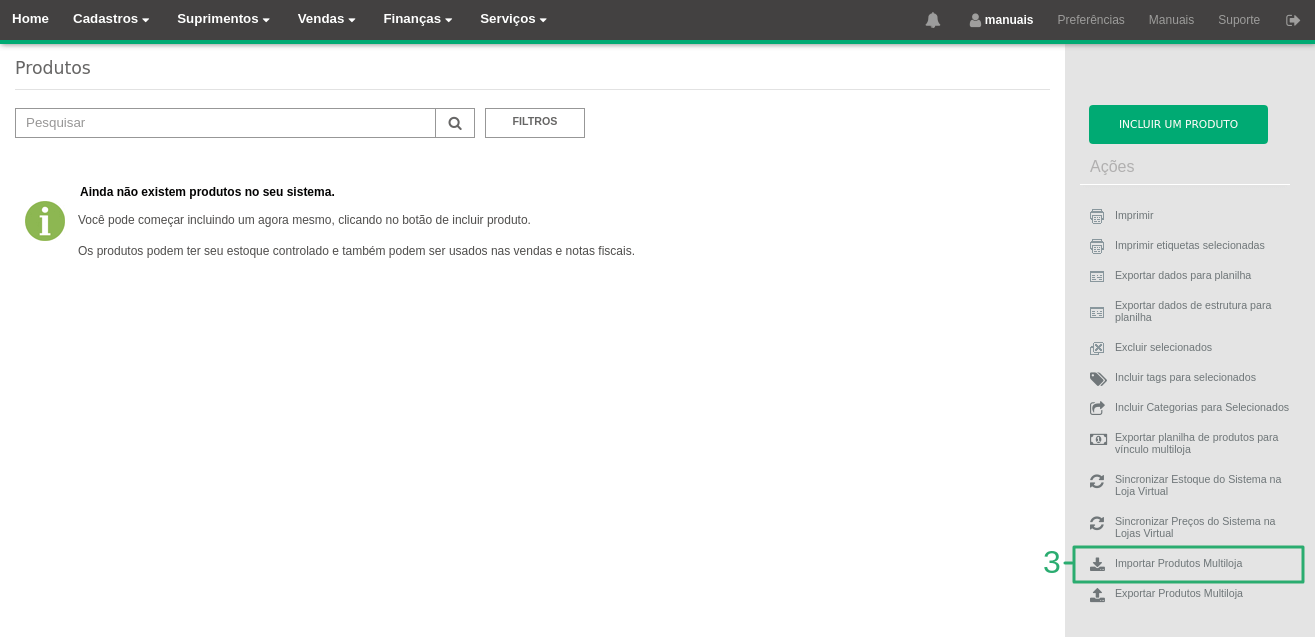Click the tags icon for Incluir tags
The height and width of the screenshot is (637, 1315).
click(x=1098, y=378)
